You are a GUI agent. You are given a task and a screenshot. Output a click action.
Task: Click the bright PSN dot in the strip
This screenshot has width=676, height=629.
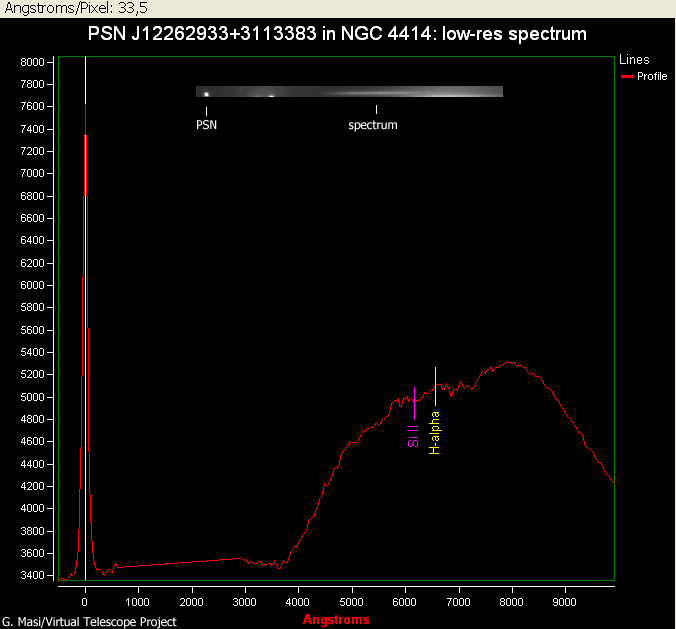click(x=206, y=94)
